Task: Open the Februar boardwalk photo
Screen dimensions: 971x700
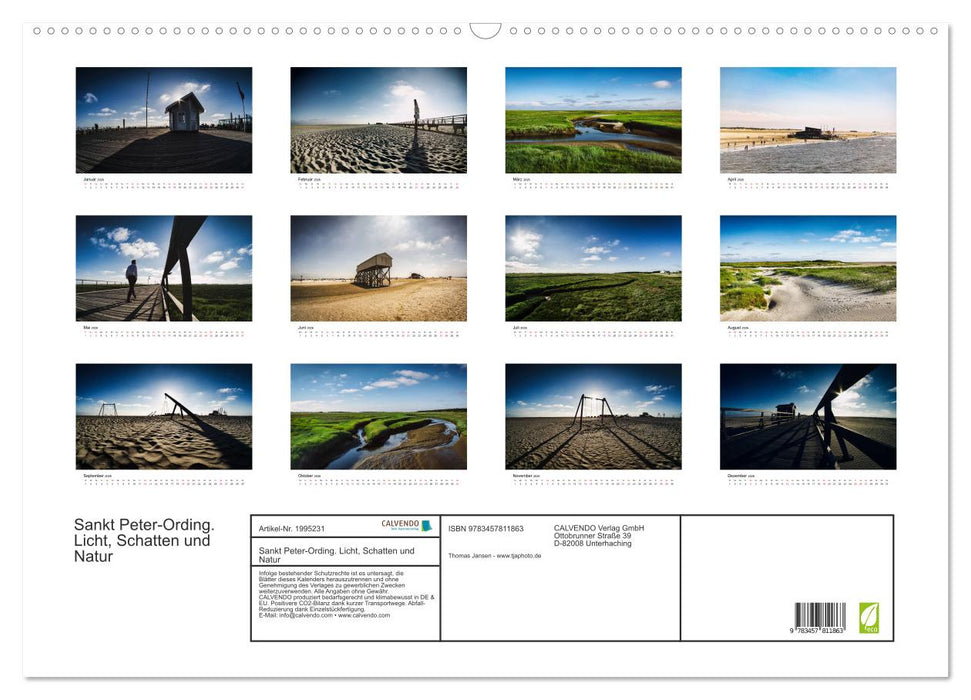Action: click(378, 120)
